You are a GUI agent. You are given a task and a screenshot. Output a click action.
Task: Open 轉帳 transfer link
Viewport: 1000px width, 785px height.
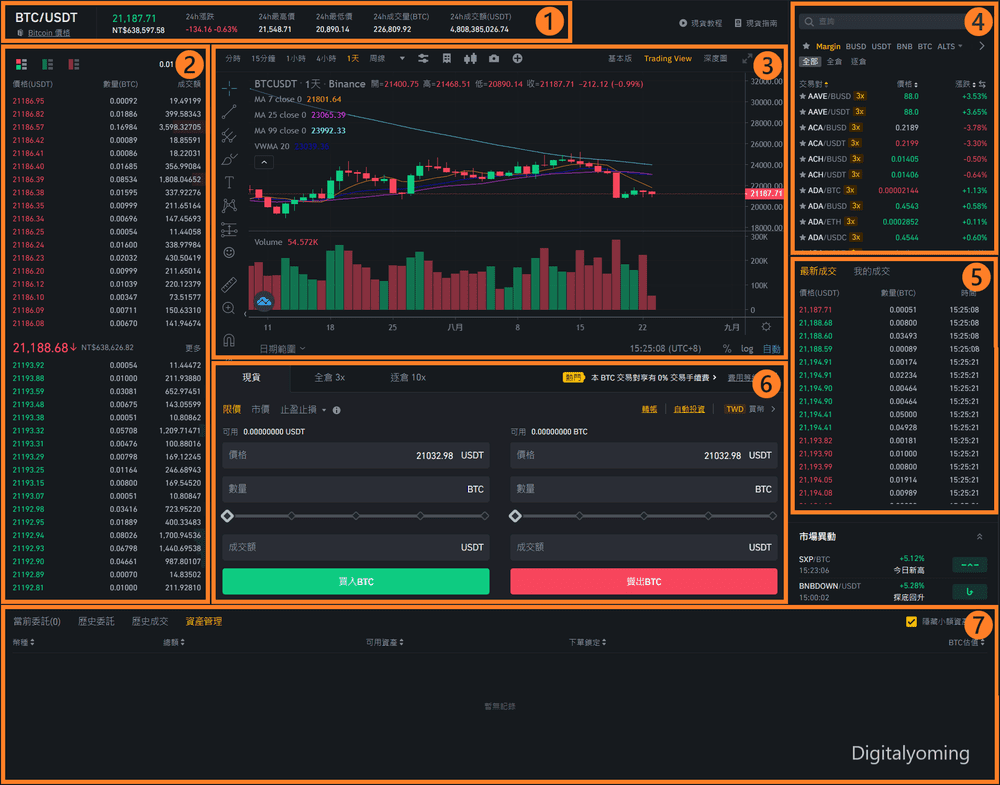(649, 409)
